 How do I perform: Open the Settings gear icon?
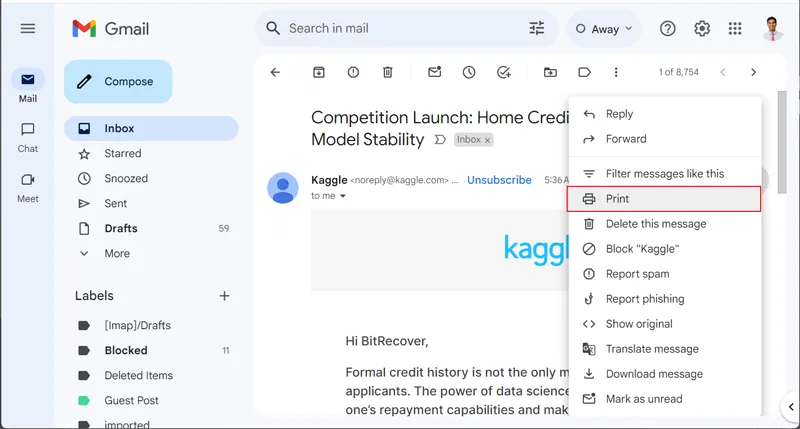coord(702,29)
